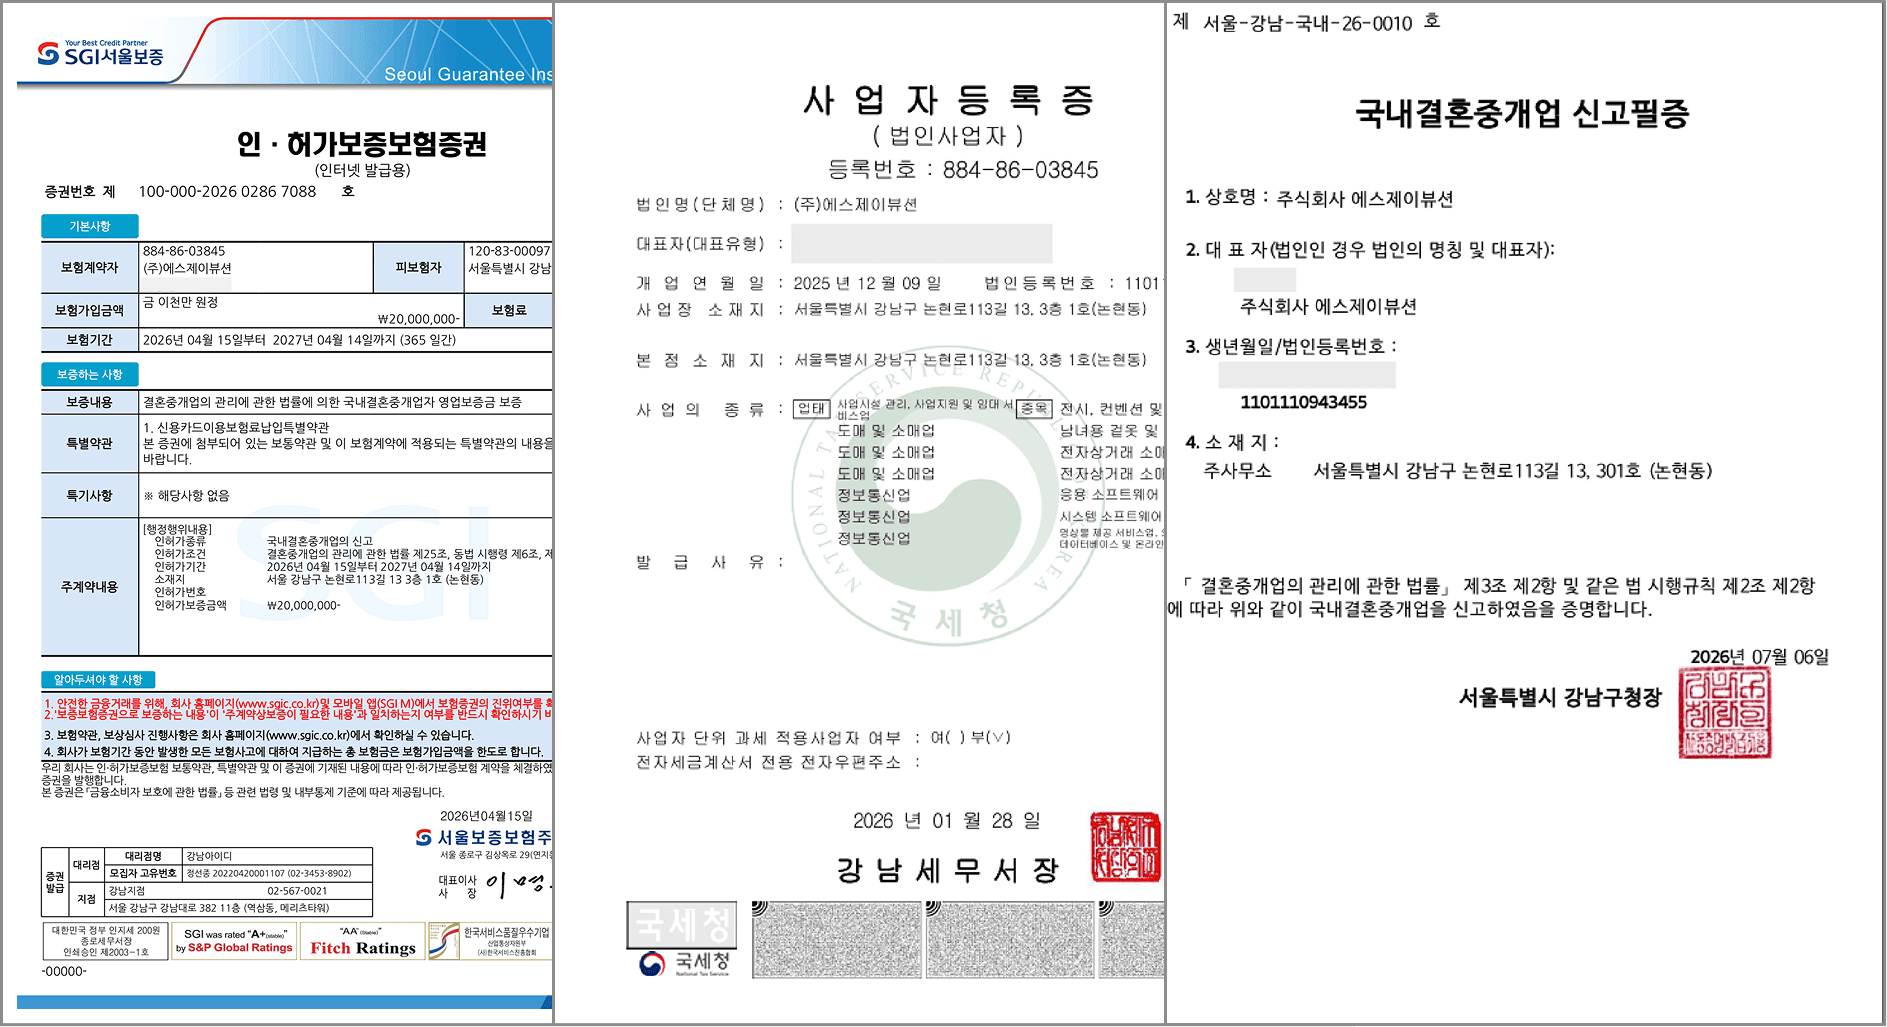This screenshot has width=1887, height=1027.
Task: Click the S&P Global Ratings badge
Action: [x=234, y=941]
